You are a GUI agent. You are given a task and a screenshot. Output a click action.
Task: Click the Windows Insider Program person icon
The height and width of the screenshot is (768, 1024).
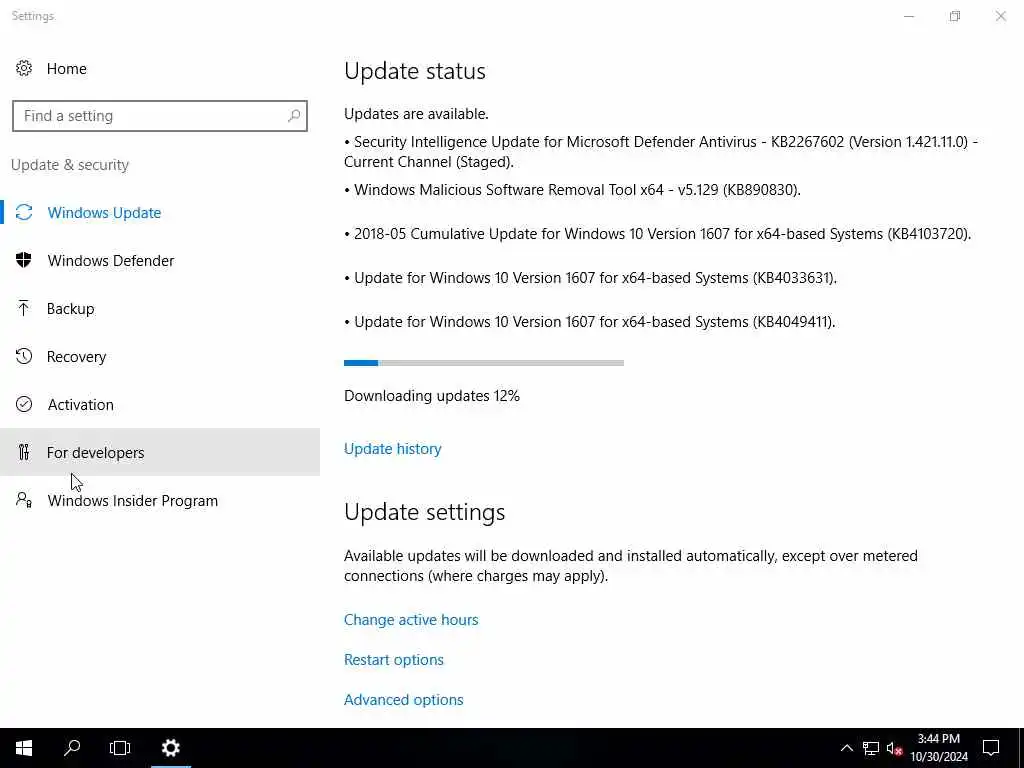point(24,500)
